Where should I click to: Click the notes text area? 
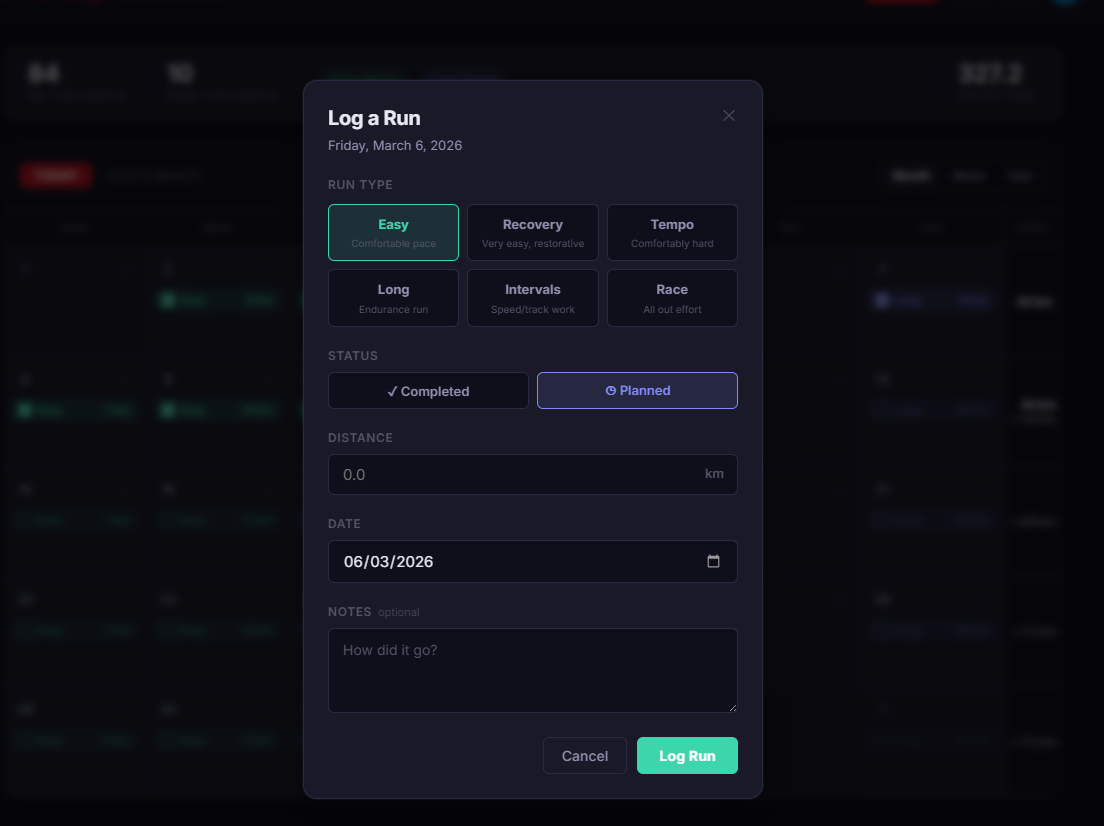click(x=532, y=670)
